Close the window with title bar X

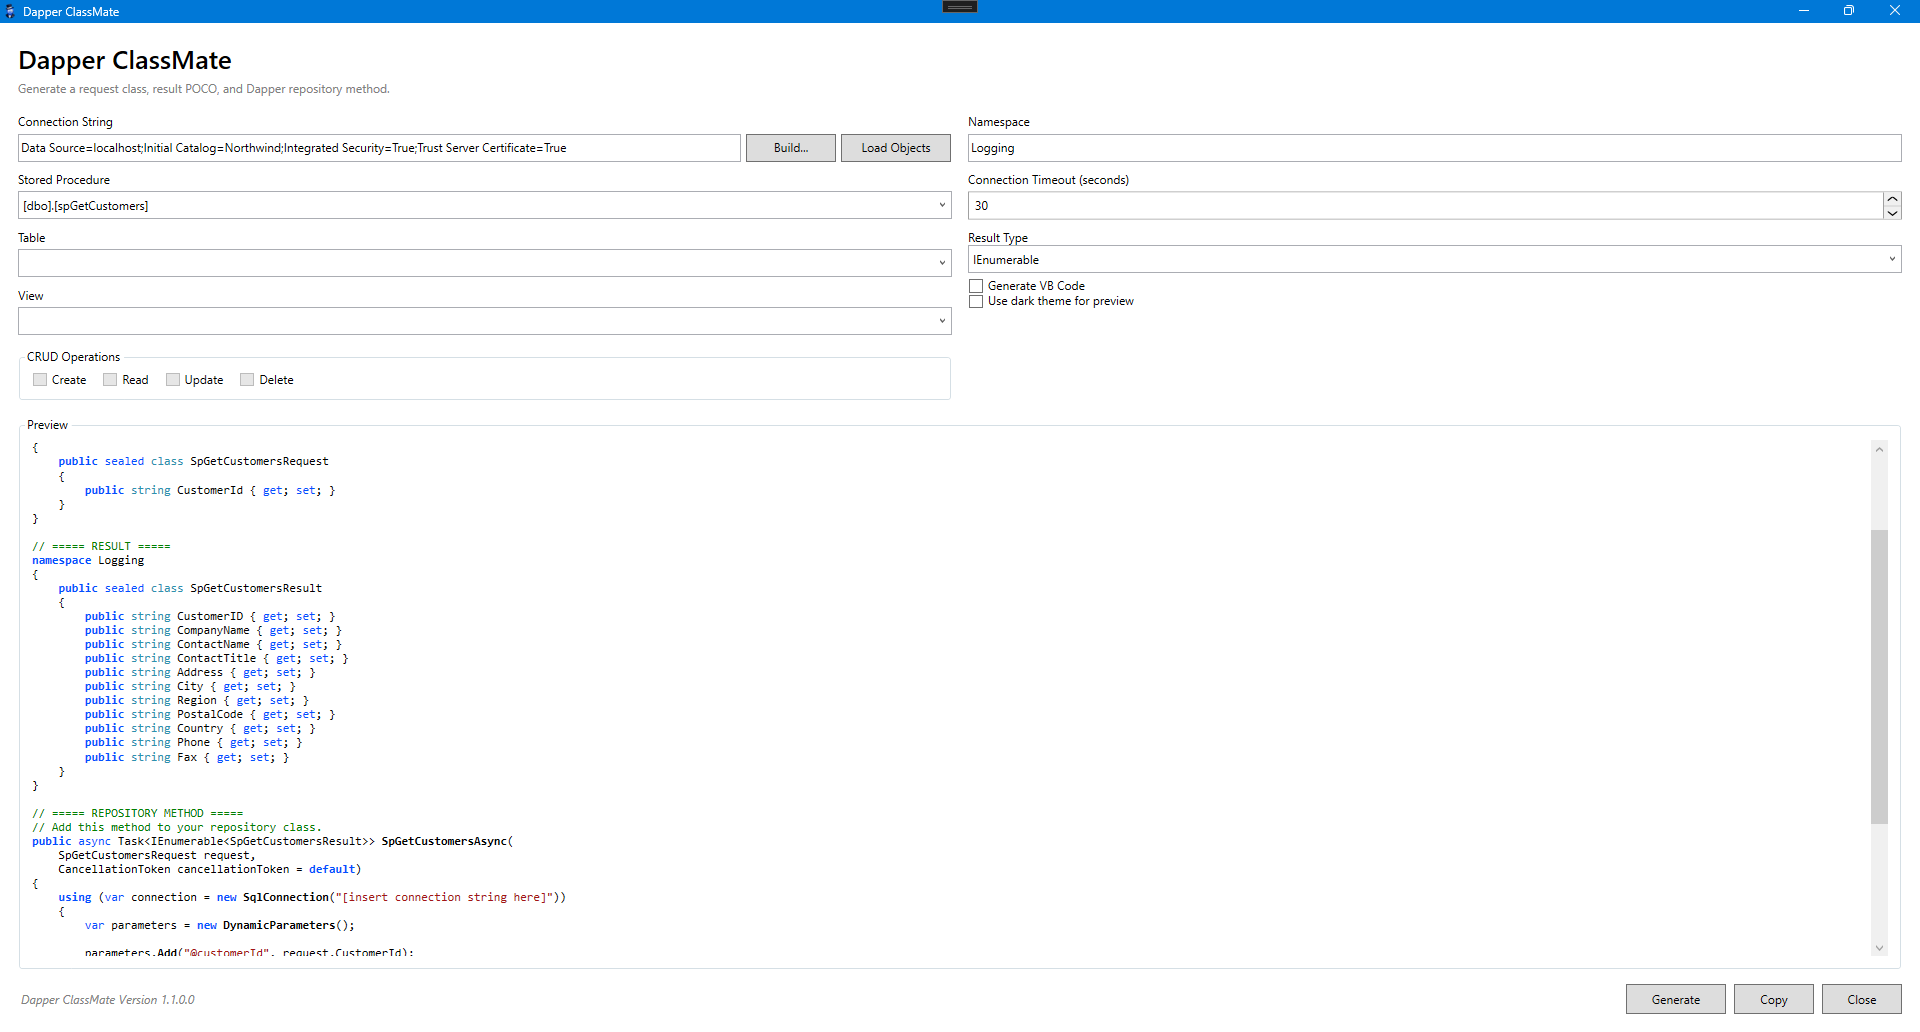[1895, 11]
